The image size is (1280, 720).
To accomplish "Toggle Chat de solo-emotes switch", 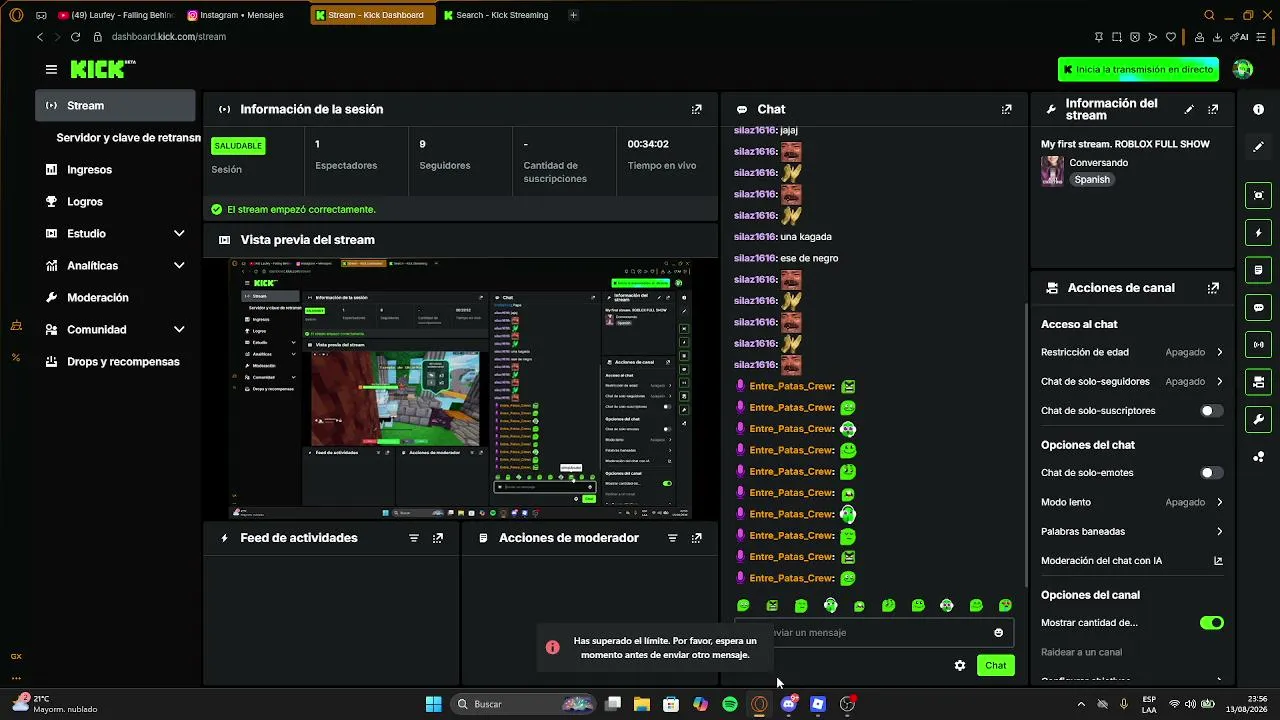I will [1211, 473].
